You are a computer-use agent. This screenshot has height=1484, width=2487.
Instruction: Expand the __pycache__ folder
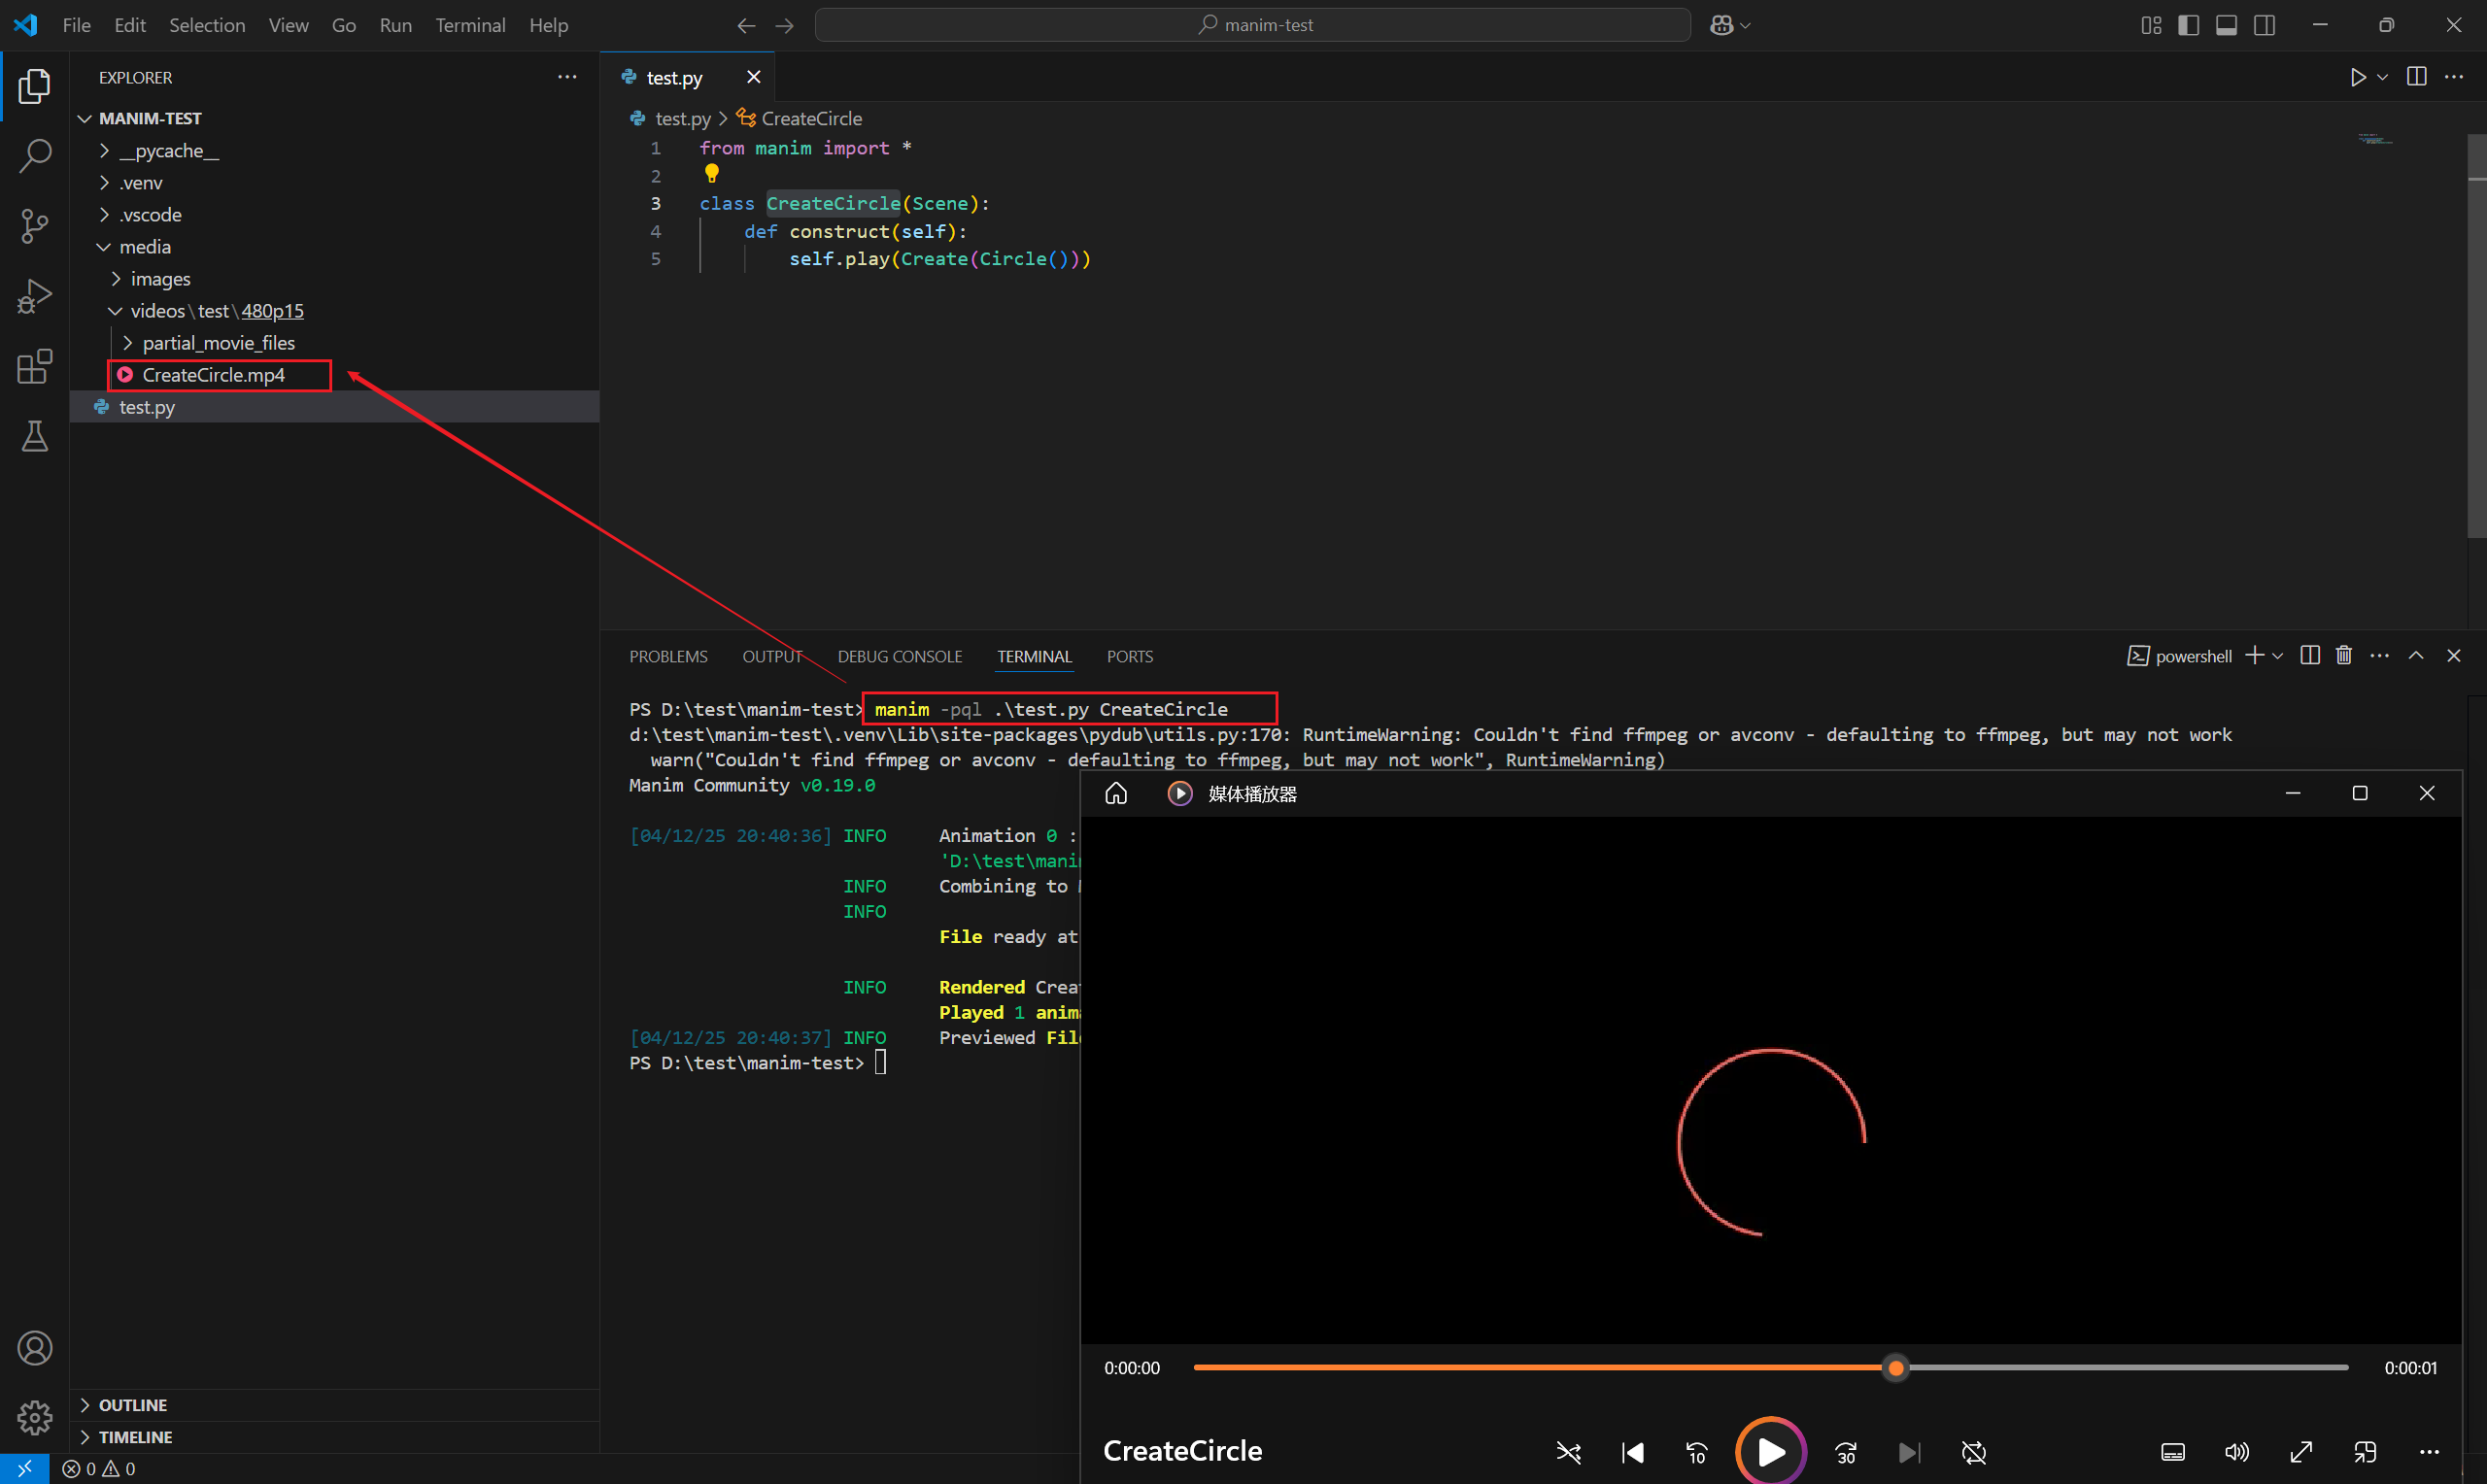tap(168, 151)
